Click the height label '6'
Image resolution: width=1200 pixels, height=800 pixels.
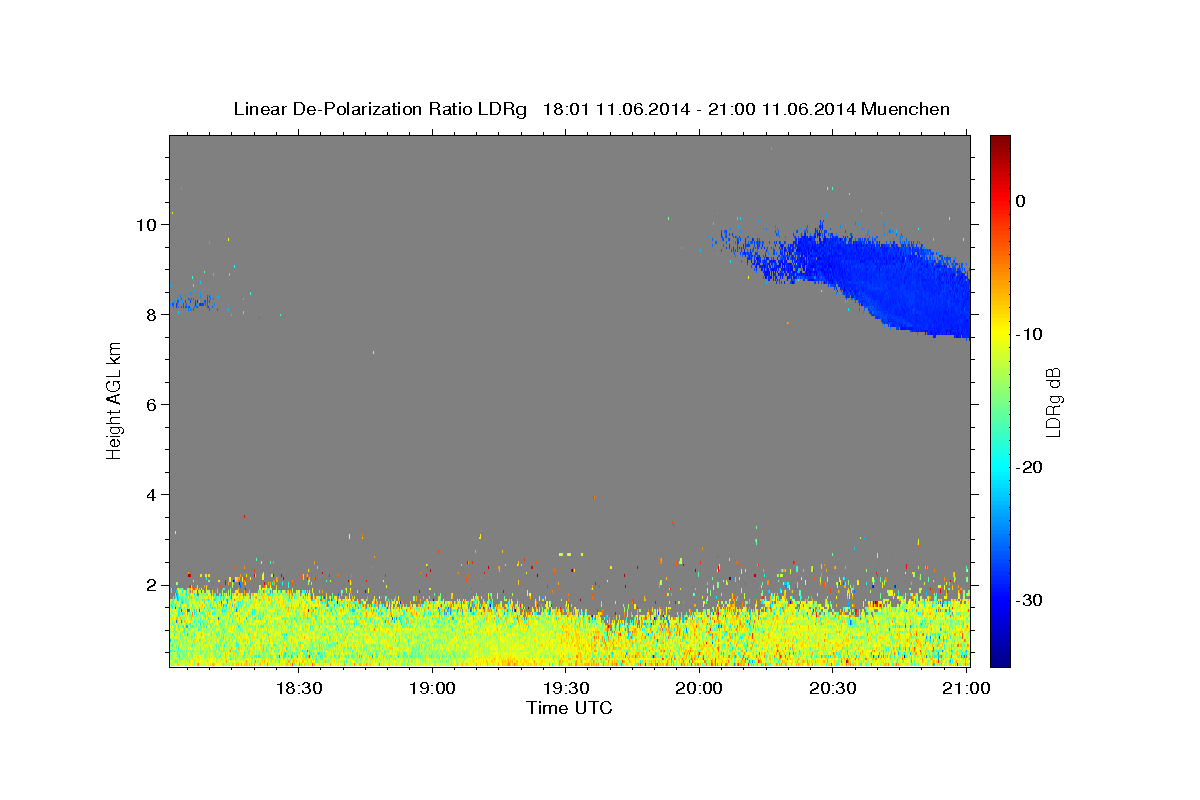pyautogui.click(x=152, y=404)
